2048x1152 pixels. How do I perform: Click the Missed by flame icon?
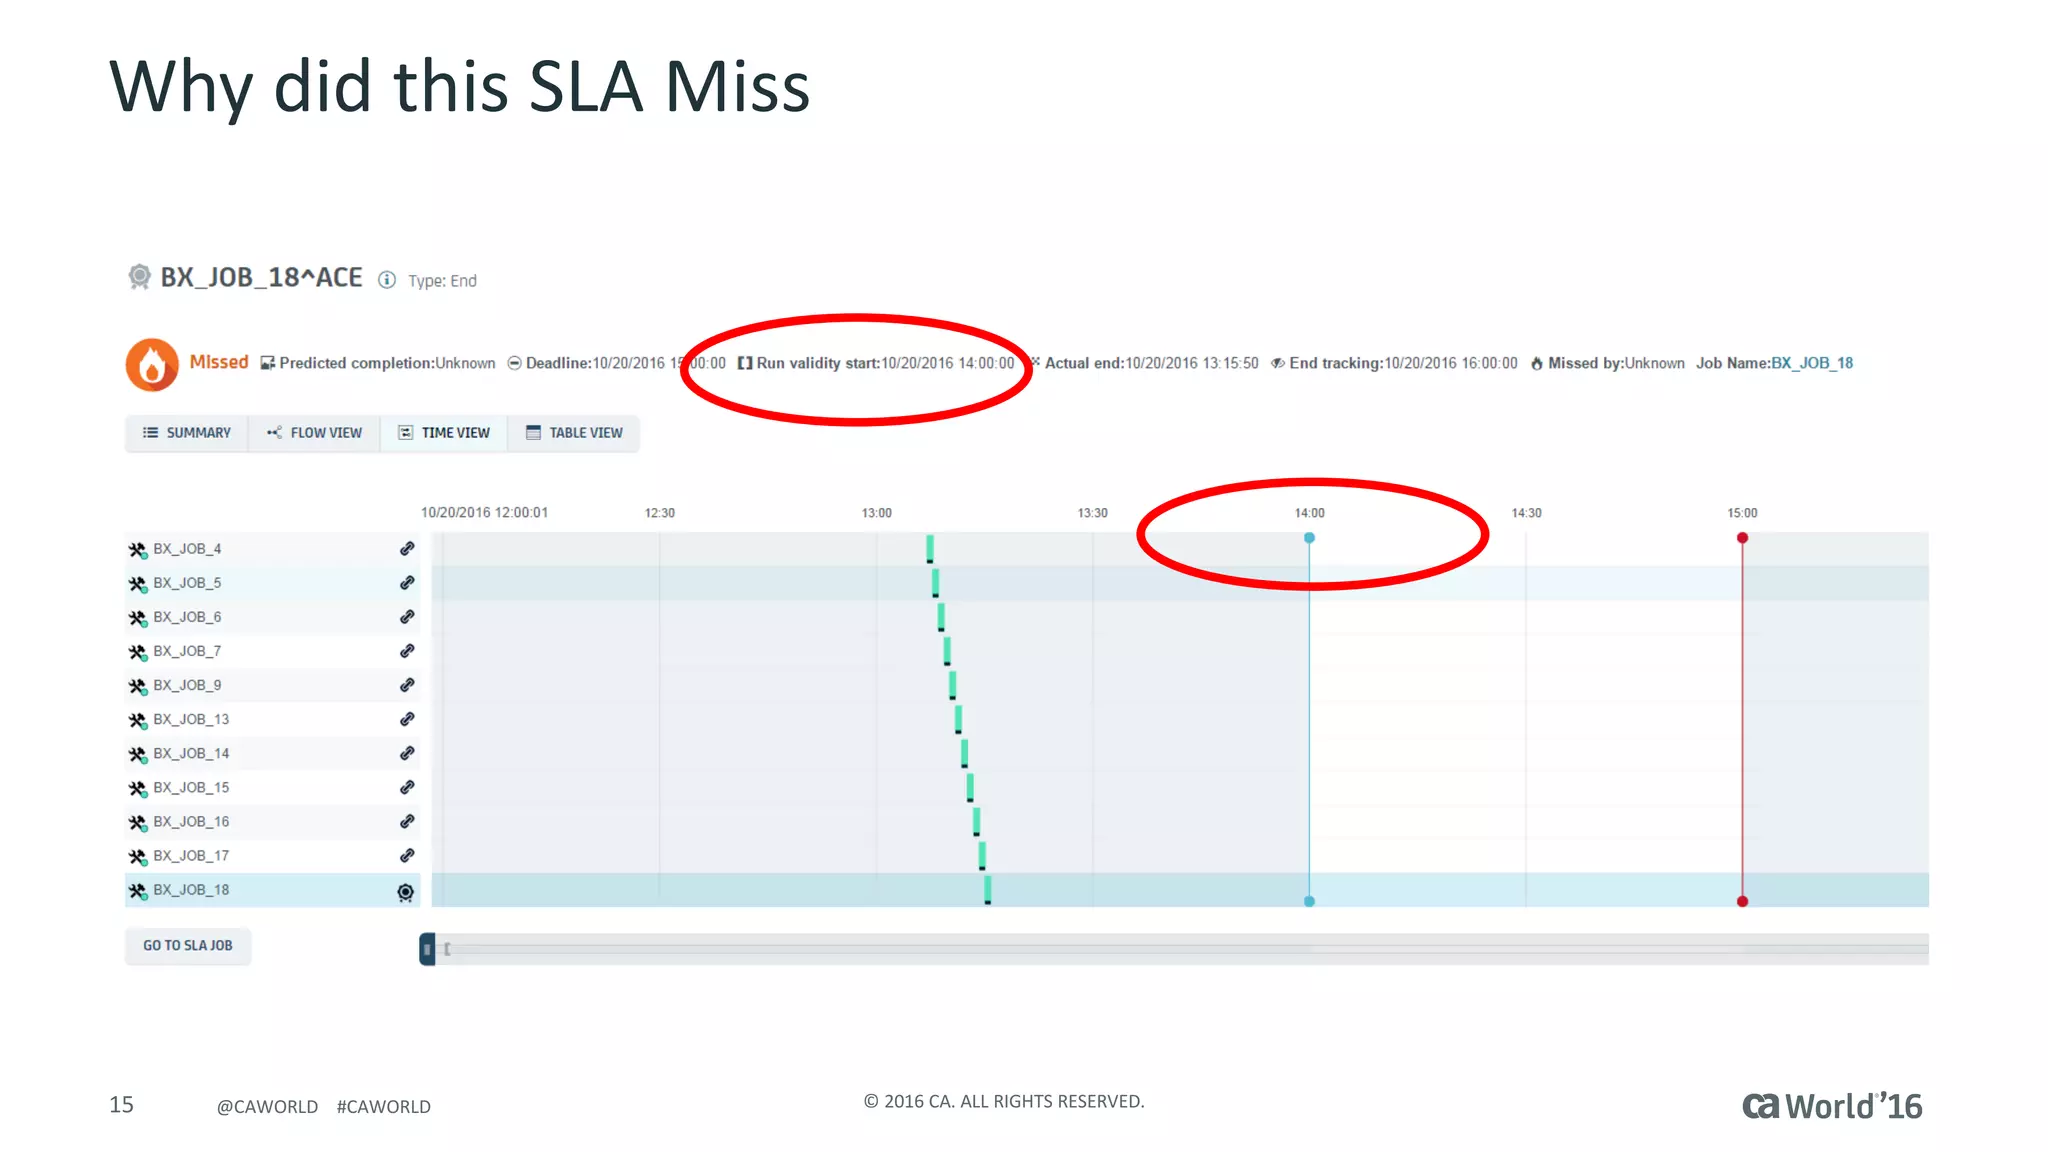pos(1536,363)
